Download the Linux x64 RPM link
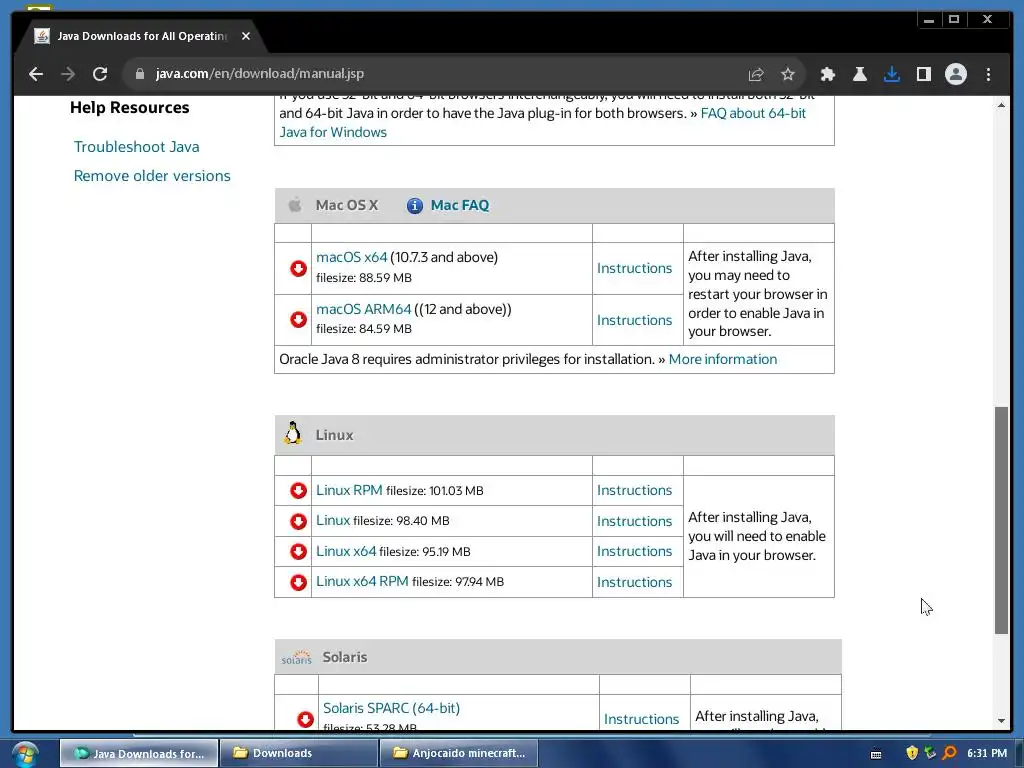1024x768 pixels. click(x=362, y=581)
